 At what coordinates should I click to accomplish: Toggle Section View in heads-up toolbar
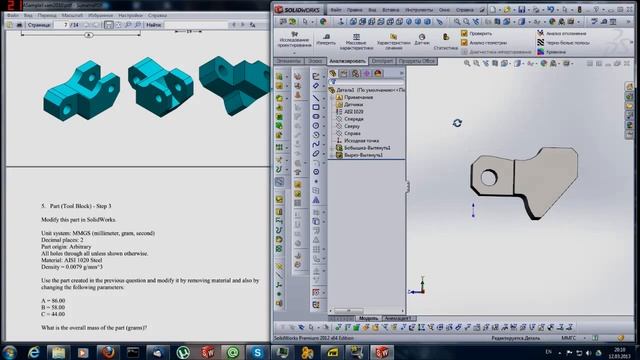495,63
